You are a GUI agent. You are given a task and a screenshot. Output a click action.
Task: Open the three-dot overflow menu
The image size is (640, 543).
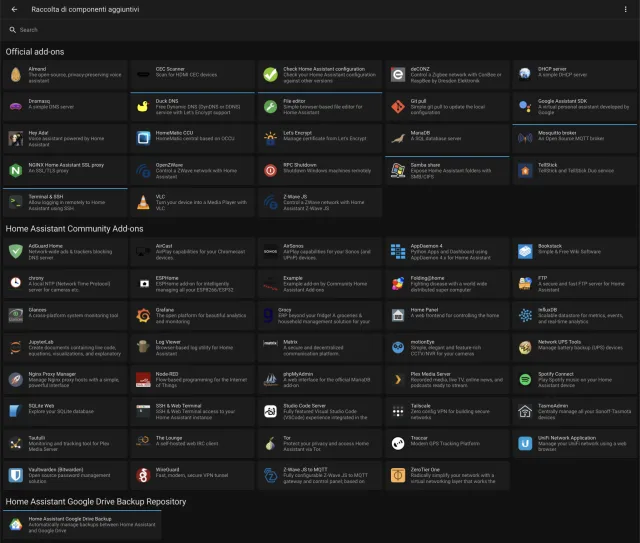tap(625, 9)
